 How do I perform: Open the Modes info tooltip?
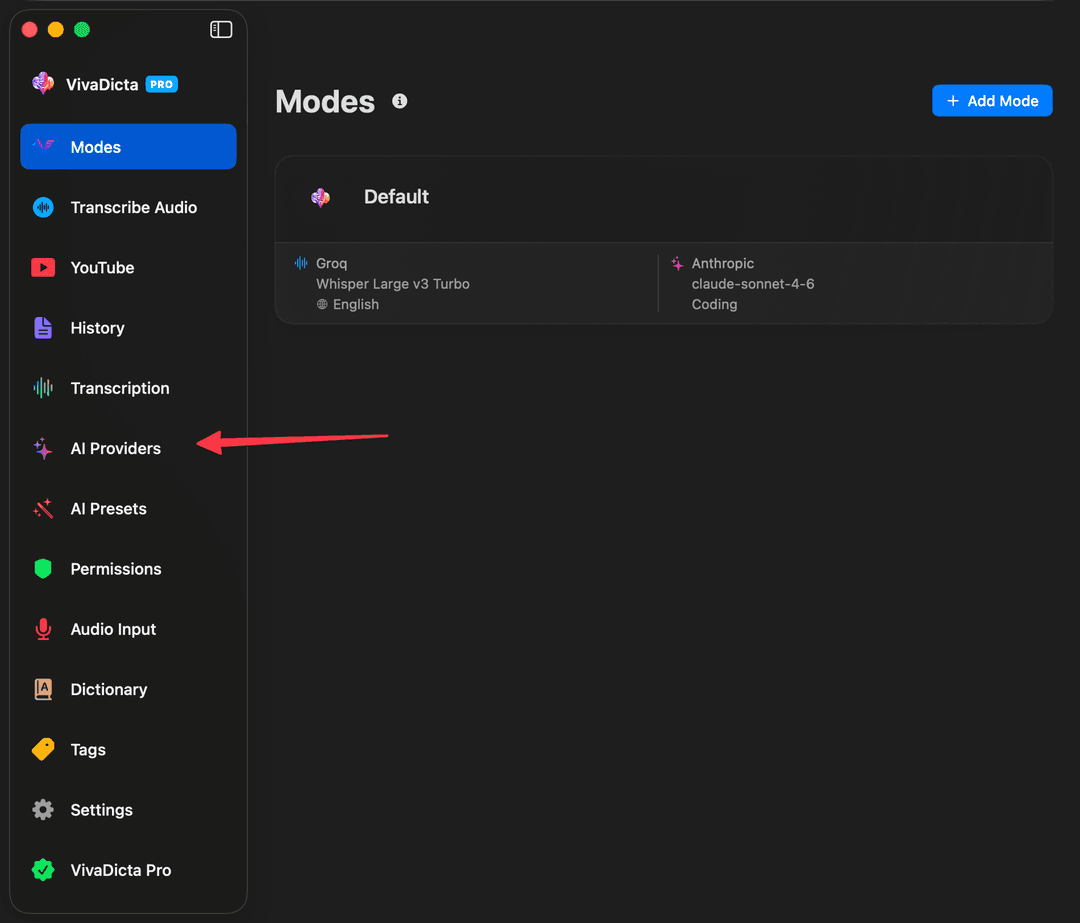click(399, 100)
